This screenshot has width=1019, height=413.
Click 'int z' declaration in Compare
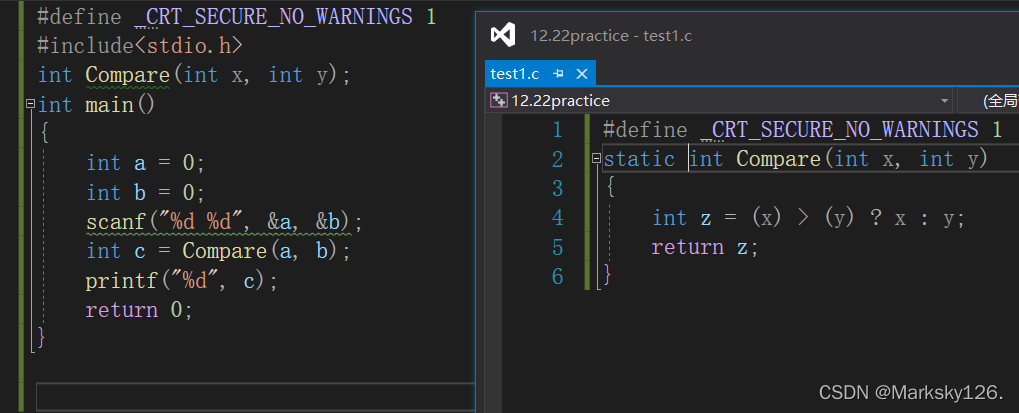681,218
